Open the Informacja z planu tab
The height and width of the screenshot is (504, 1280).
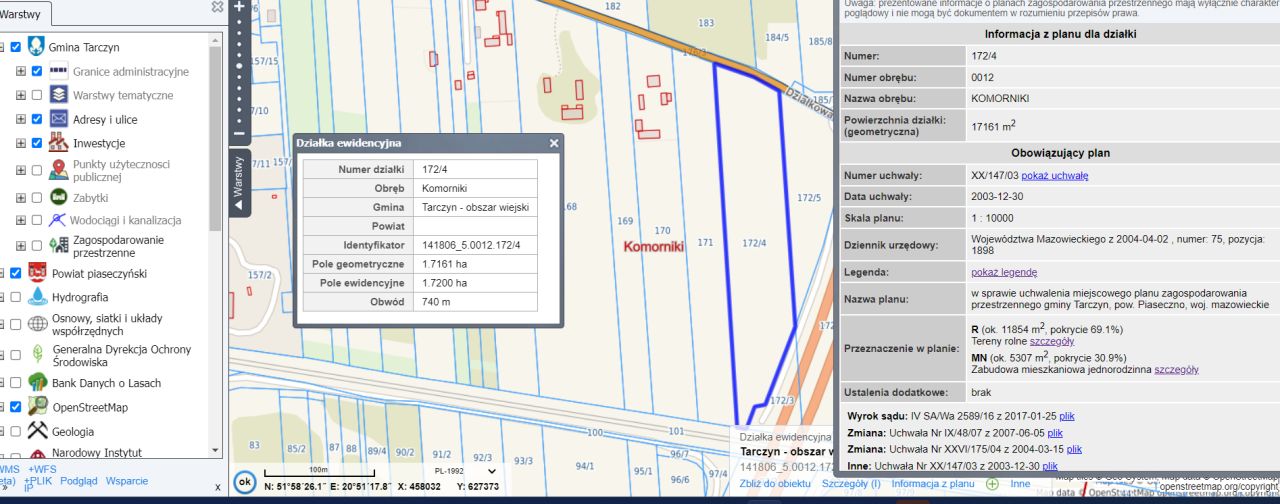click(x=932, y=483)
